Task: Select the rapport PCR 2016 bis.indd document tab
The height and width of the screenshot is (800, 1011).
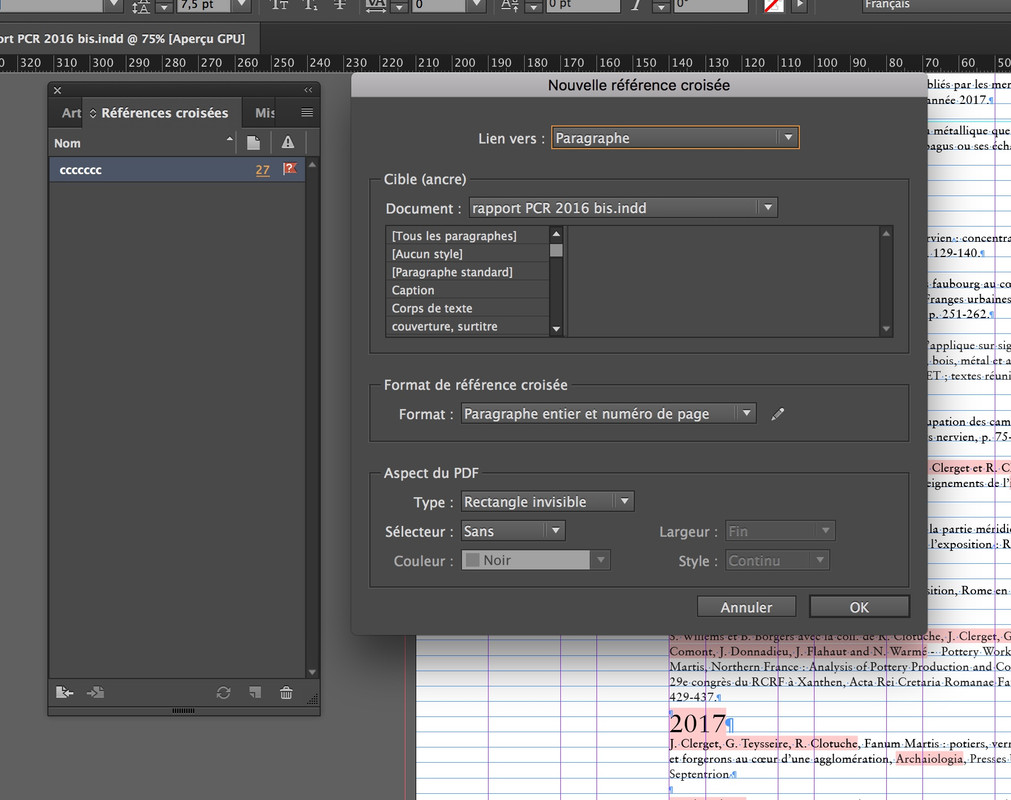Action: click(129, 39)
